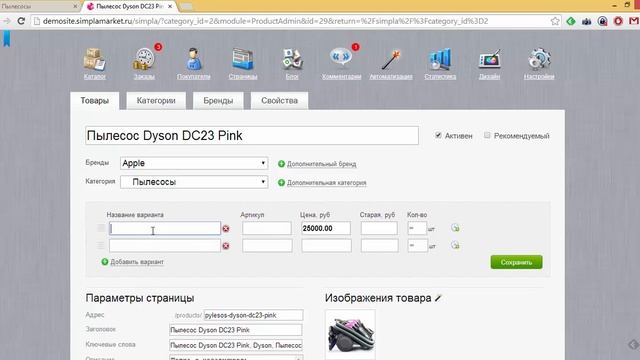Open the green diamond browser extension
Screen dimensions: 640x360
tap(571, 21)
